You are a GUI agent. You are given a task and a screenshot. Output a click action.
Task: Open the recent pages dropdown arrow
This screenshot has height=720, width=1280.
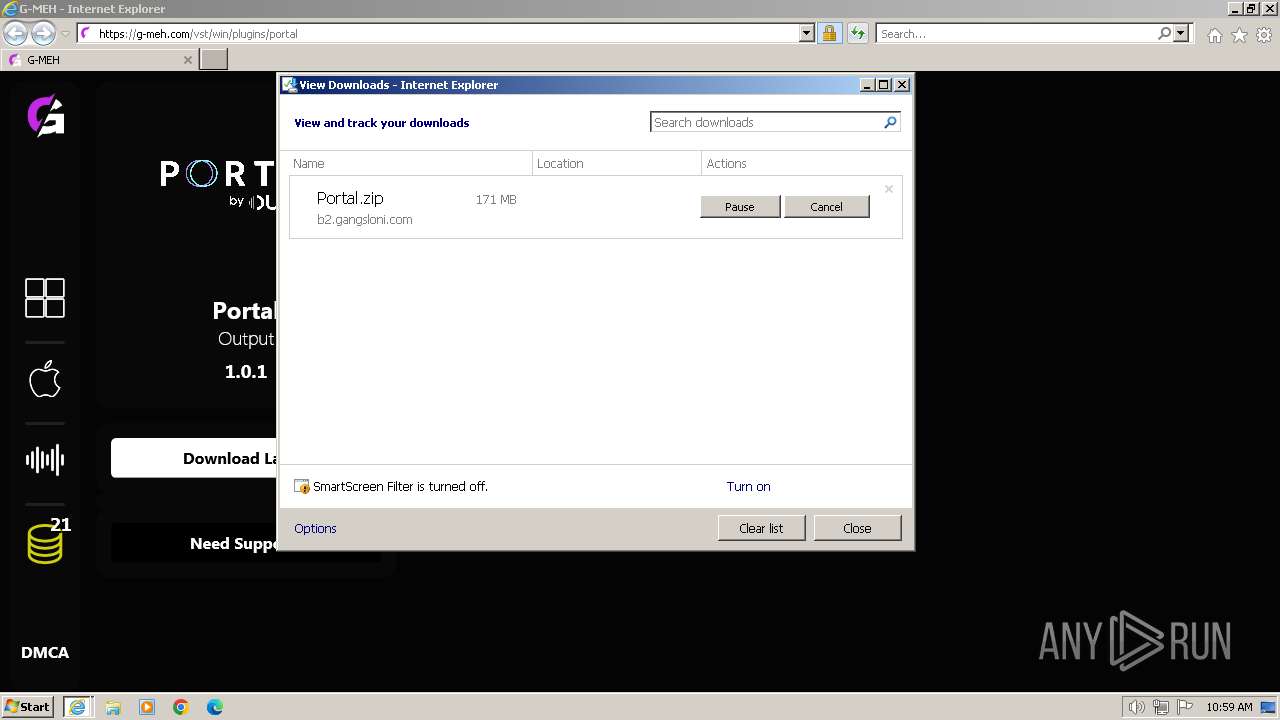pos(65,33)
